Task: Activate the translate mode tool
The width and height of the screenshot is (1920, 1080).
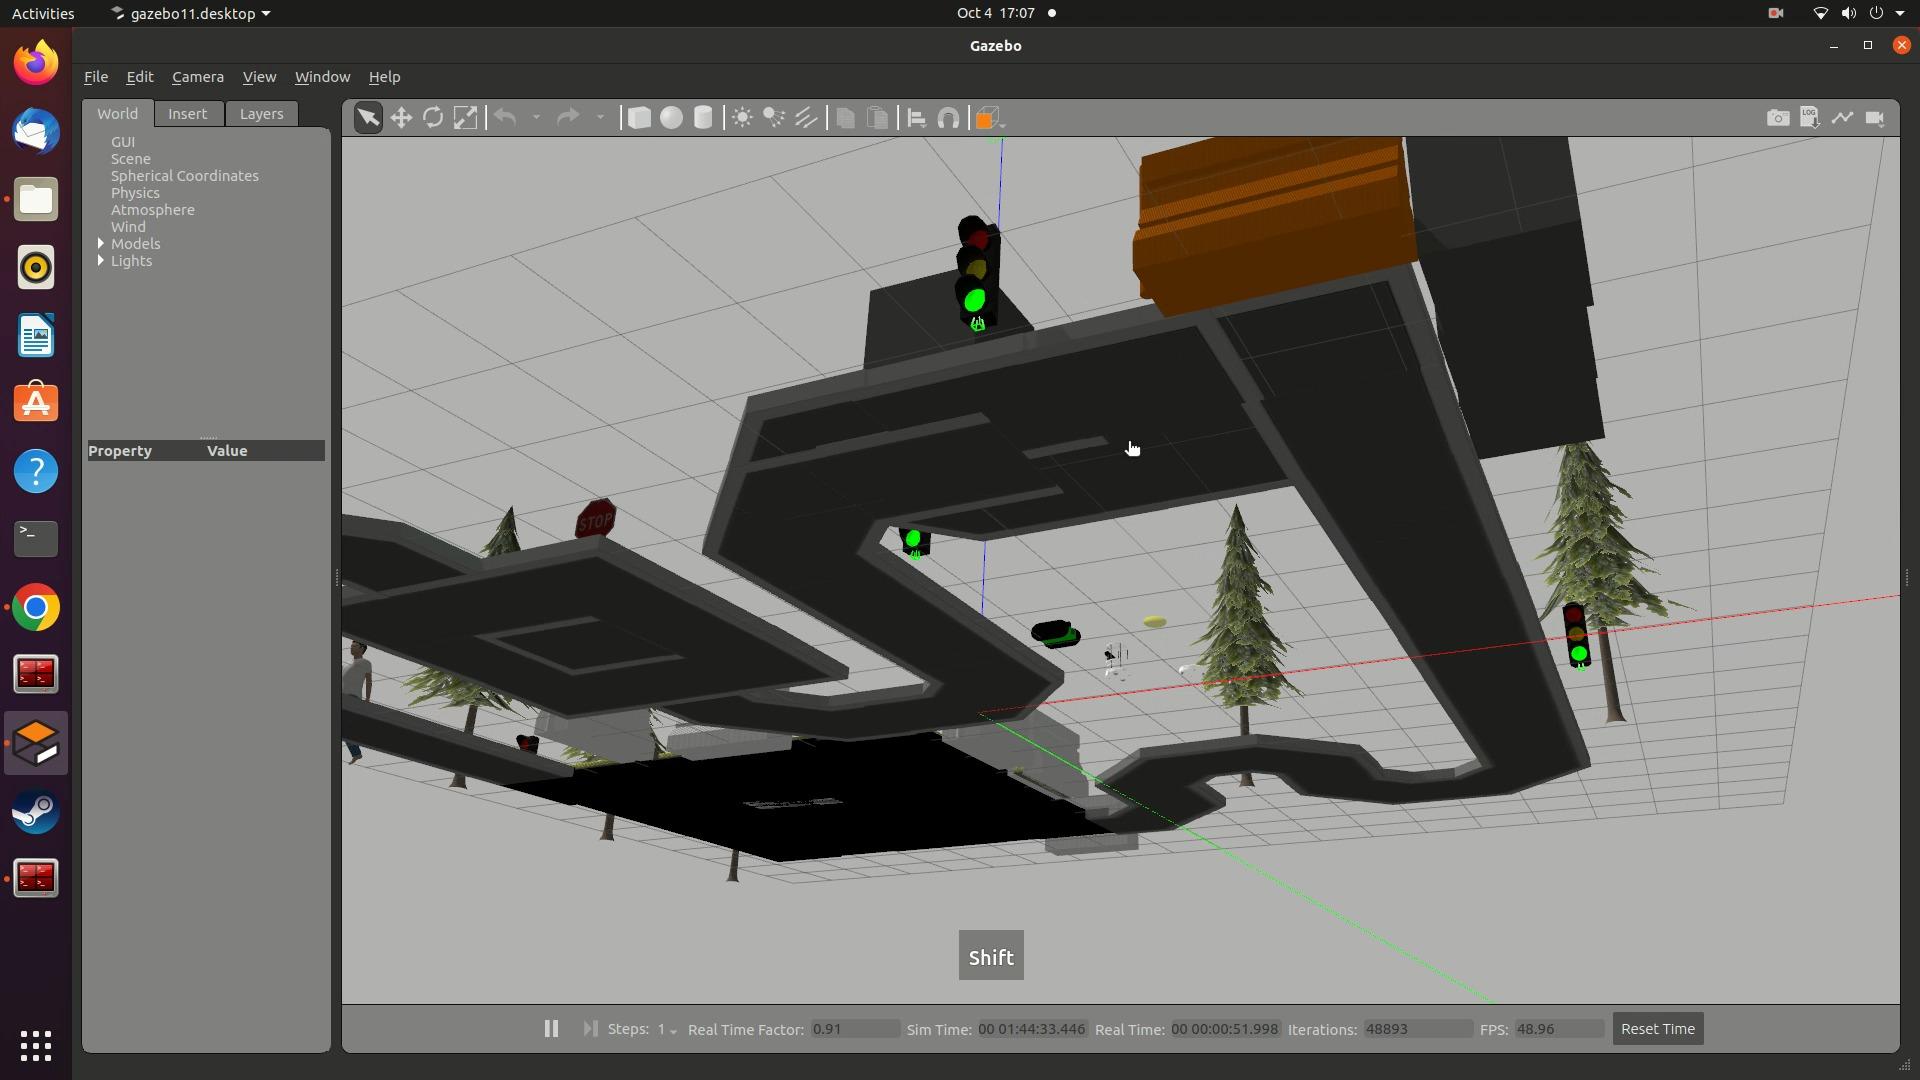Action: [401, 118]
